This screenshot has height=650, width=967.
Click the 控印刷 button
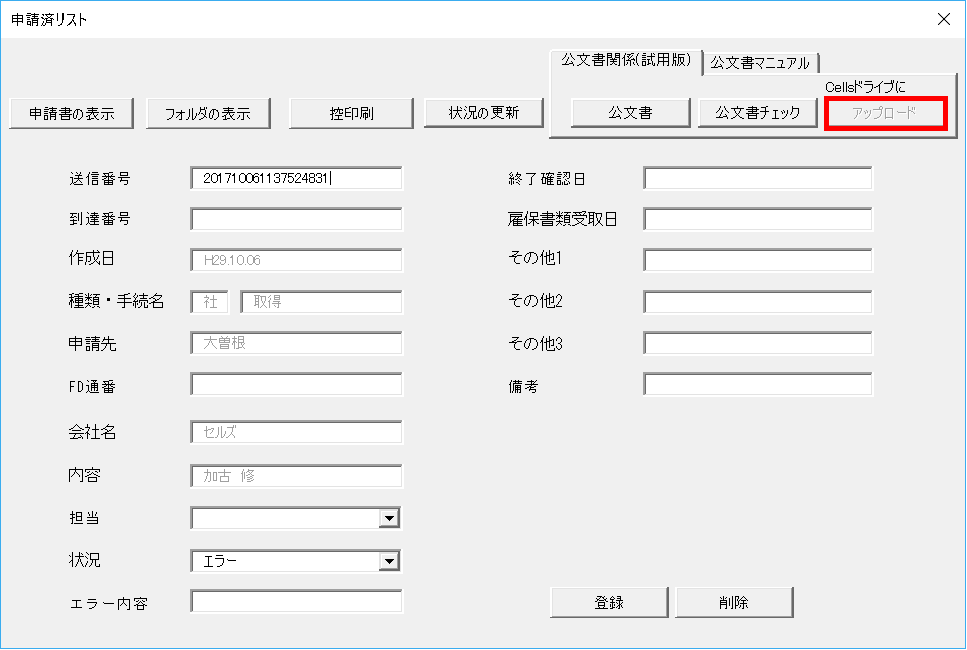[x=351, y=113]
